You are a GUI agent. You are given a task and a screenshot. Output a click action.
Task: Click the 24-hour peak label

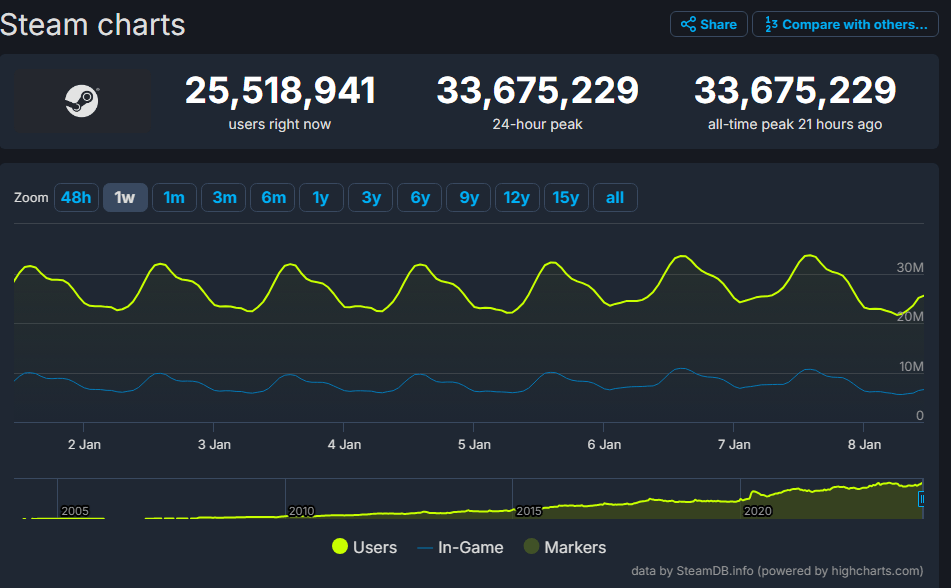(537, 124)
